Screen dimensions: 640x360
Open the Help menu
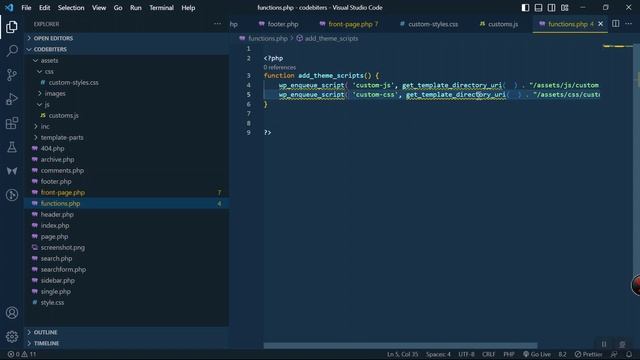[188, 8]
